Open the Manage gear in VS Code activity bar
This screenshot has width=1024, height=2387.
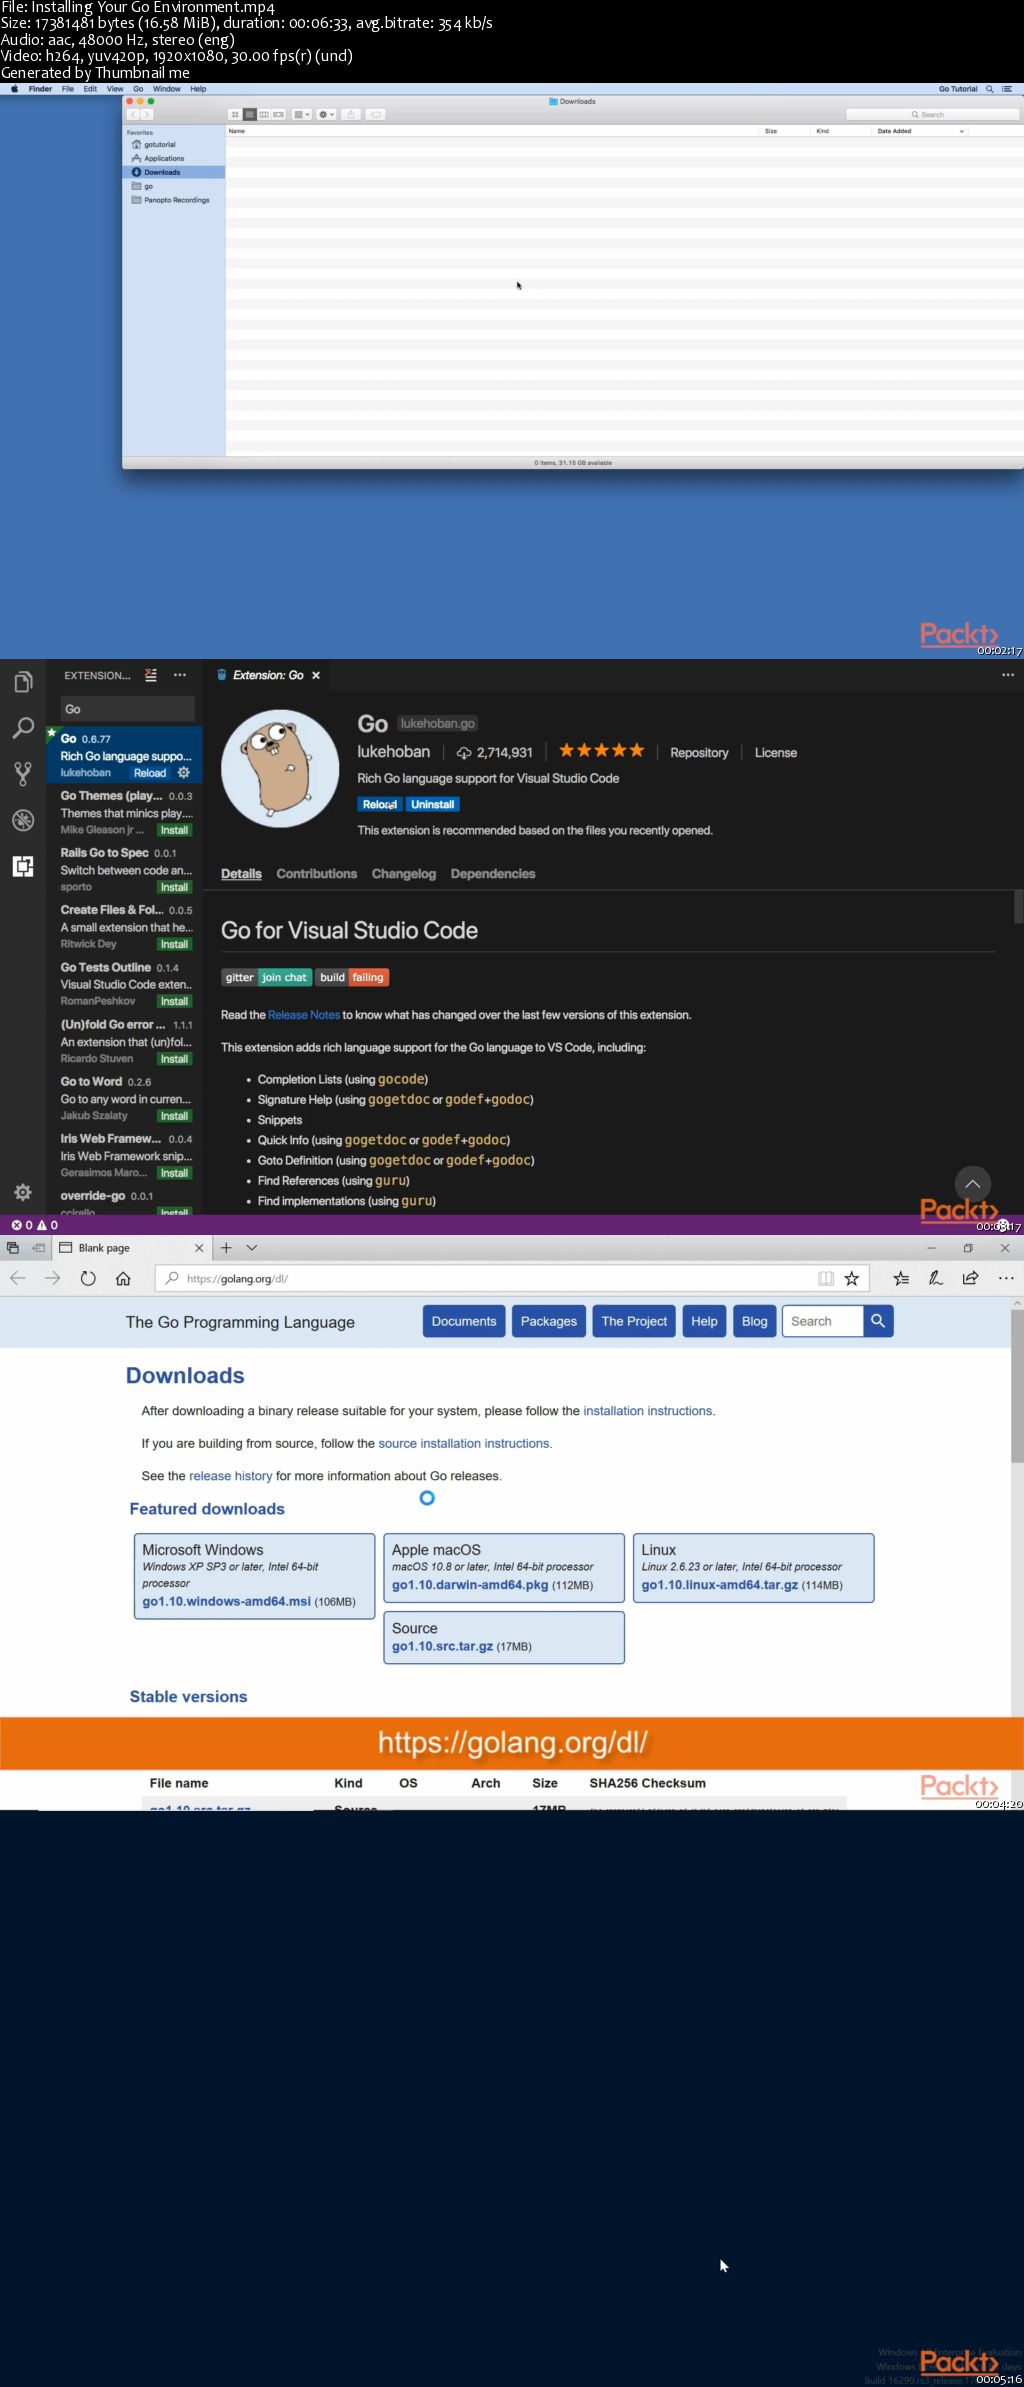pyautogui.click(x=23, y=1192)
